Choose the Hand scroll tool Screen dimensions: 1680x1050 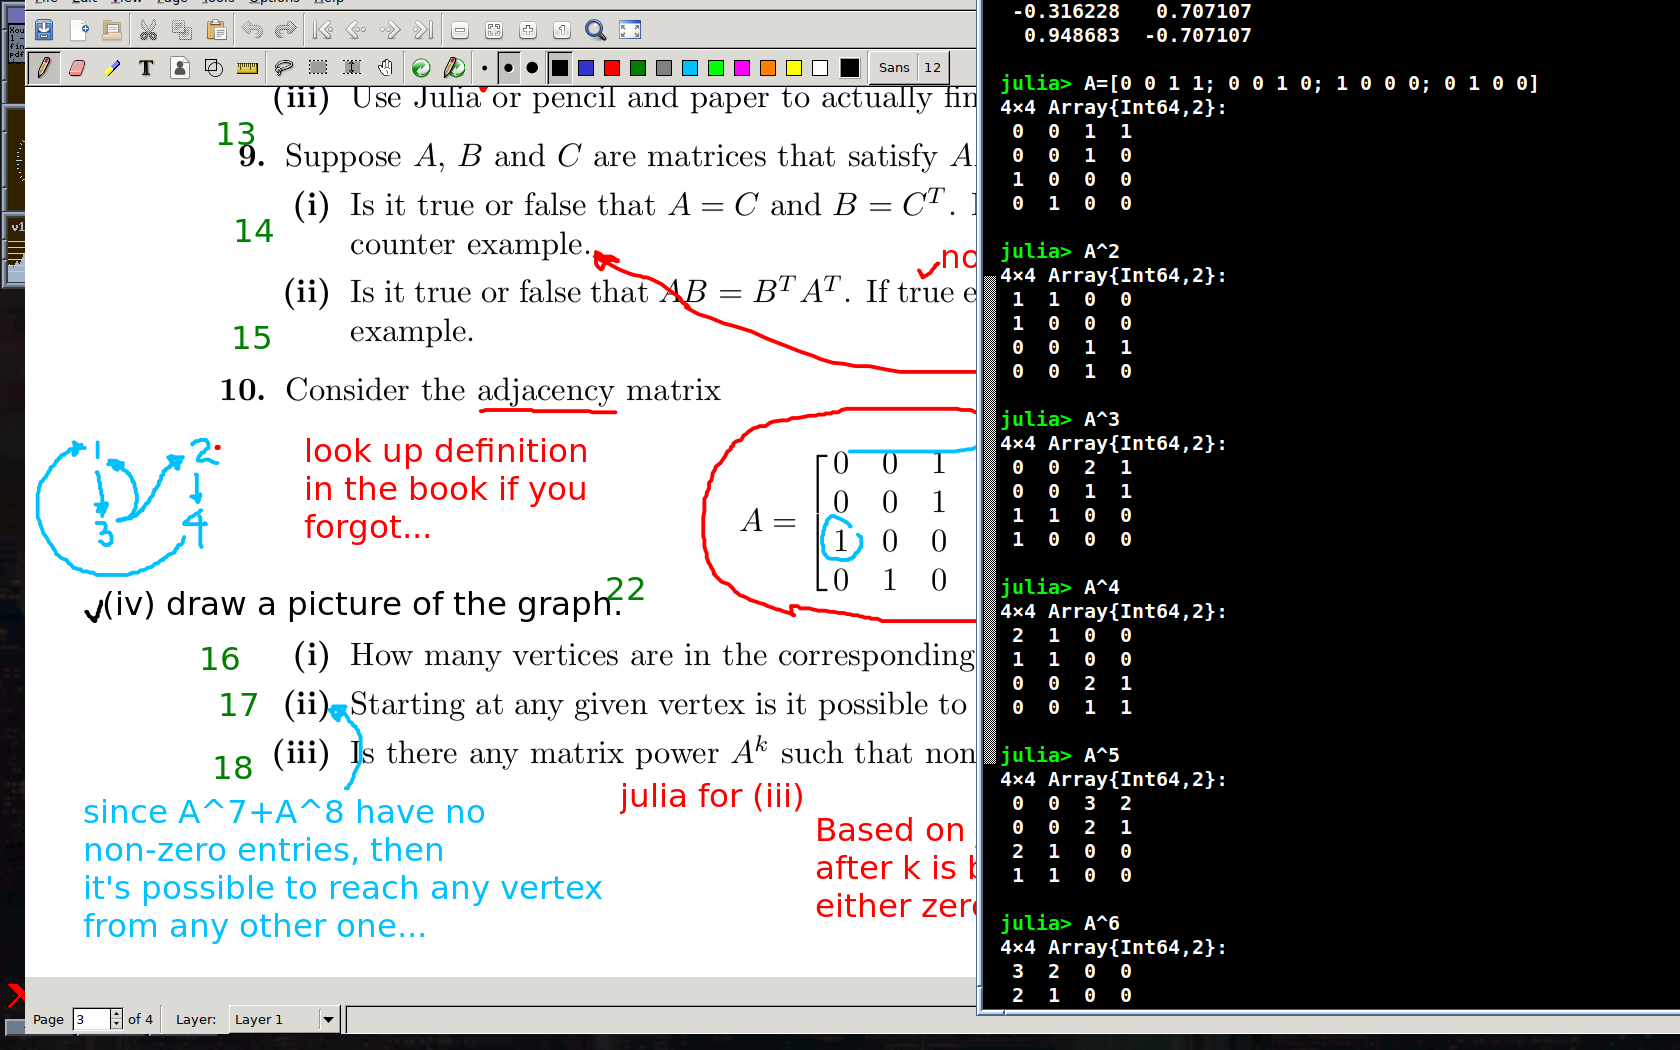386,68
